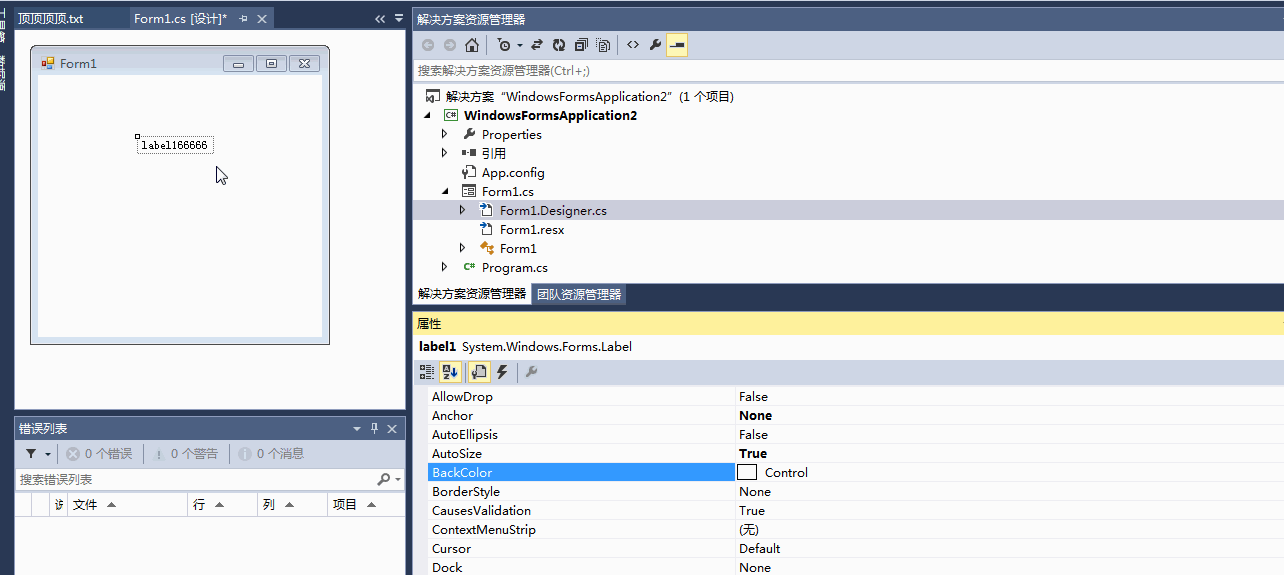The width and height of the screenshot is (1284, 575).
Task: Click the View Code icon
Action: [x=633, y=45]
